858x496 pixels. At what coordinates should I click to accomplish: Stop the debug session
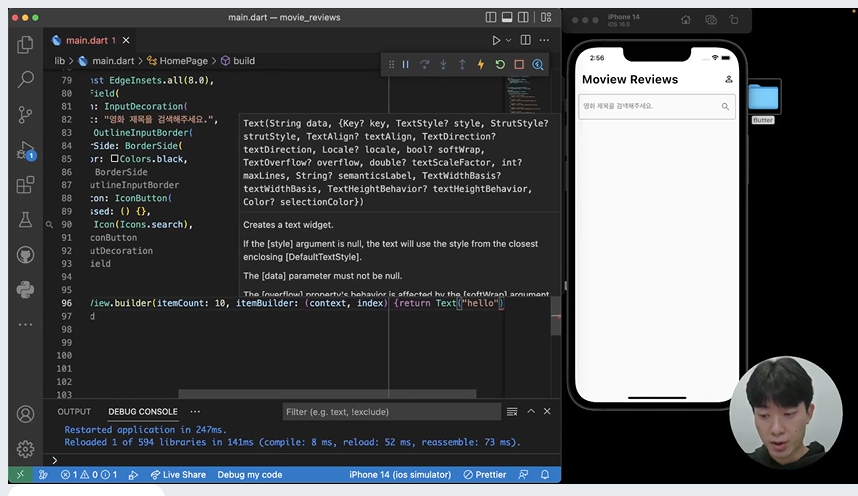519,65
